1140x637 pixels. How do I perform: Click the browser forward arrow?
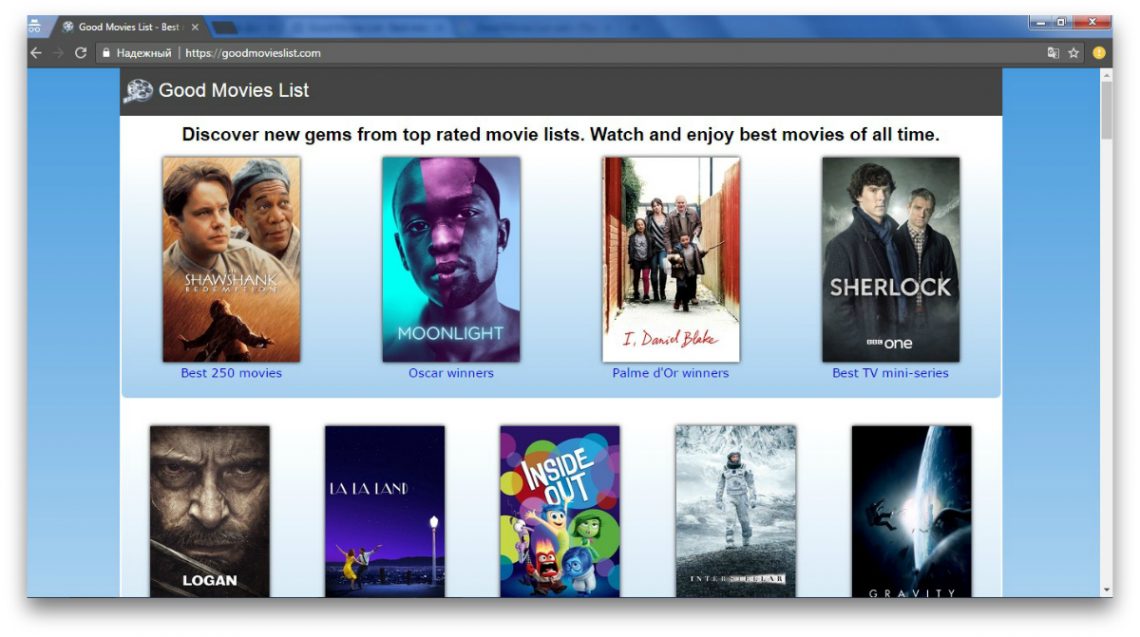59,52
